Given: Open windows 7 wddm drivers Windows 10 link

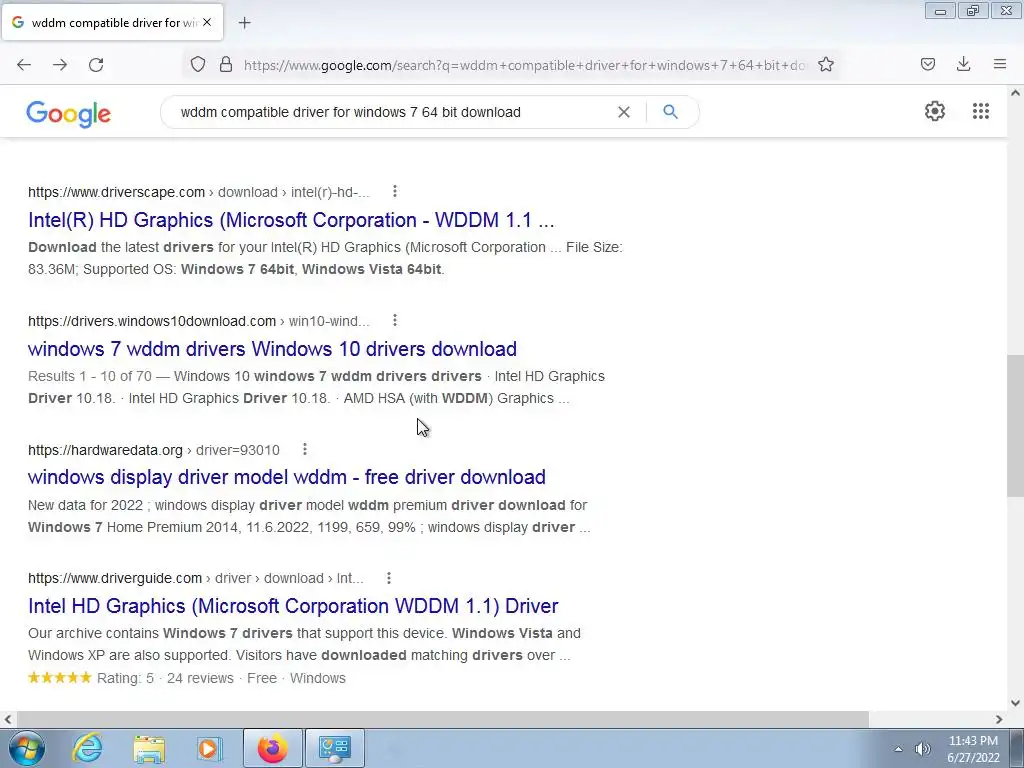Looking at the screenshot, I should pyautogui.click(x=272, y=349).
